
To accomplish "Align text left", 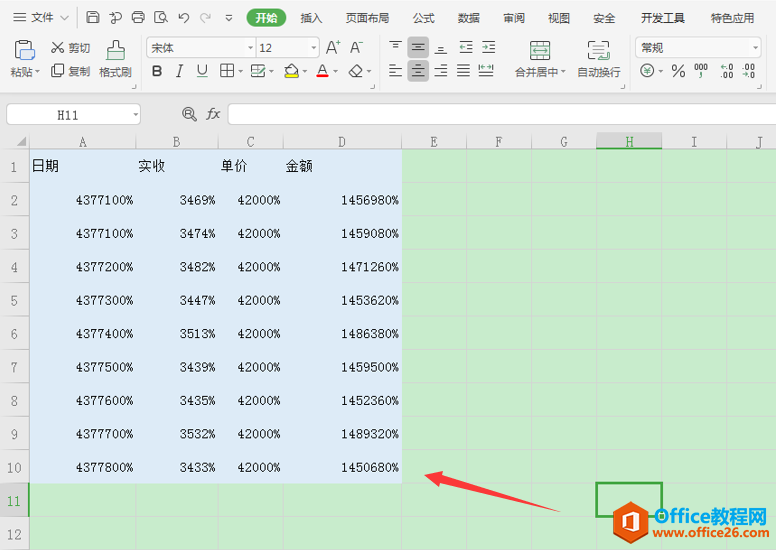I will coord(395,71).
